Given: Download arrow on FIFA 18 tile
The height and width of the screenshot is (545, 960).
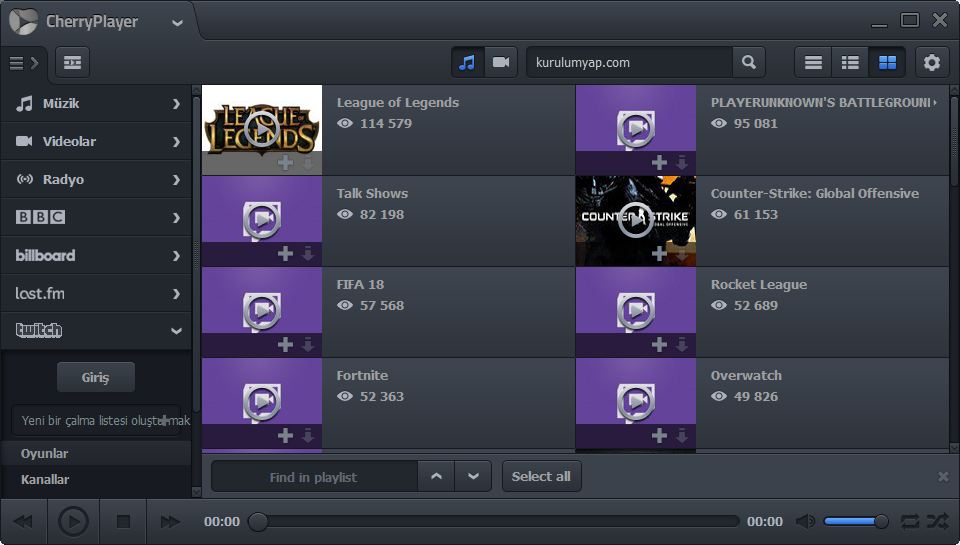Looking at the screenshot, I should tap(308, 345).
